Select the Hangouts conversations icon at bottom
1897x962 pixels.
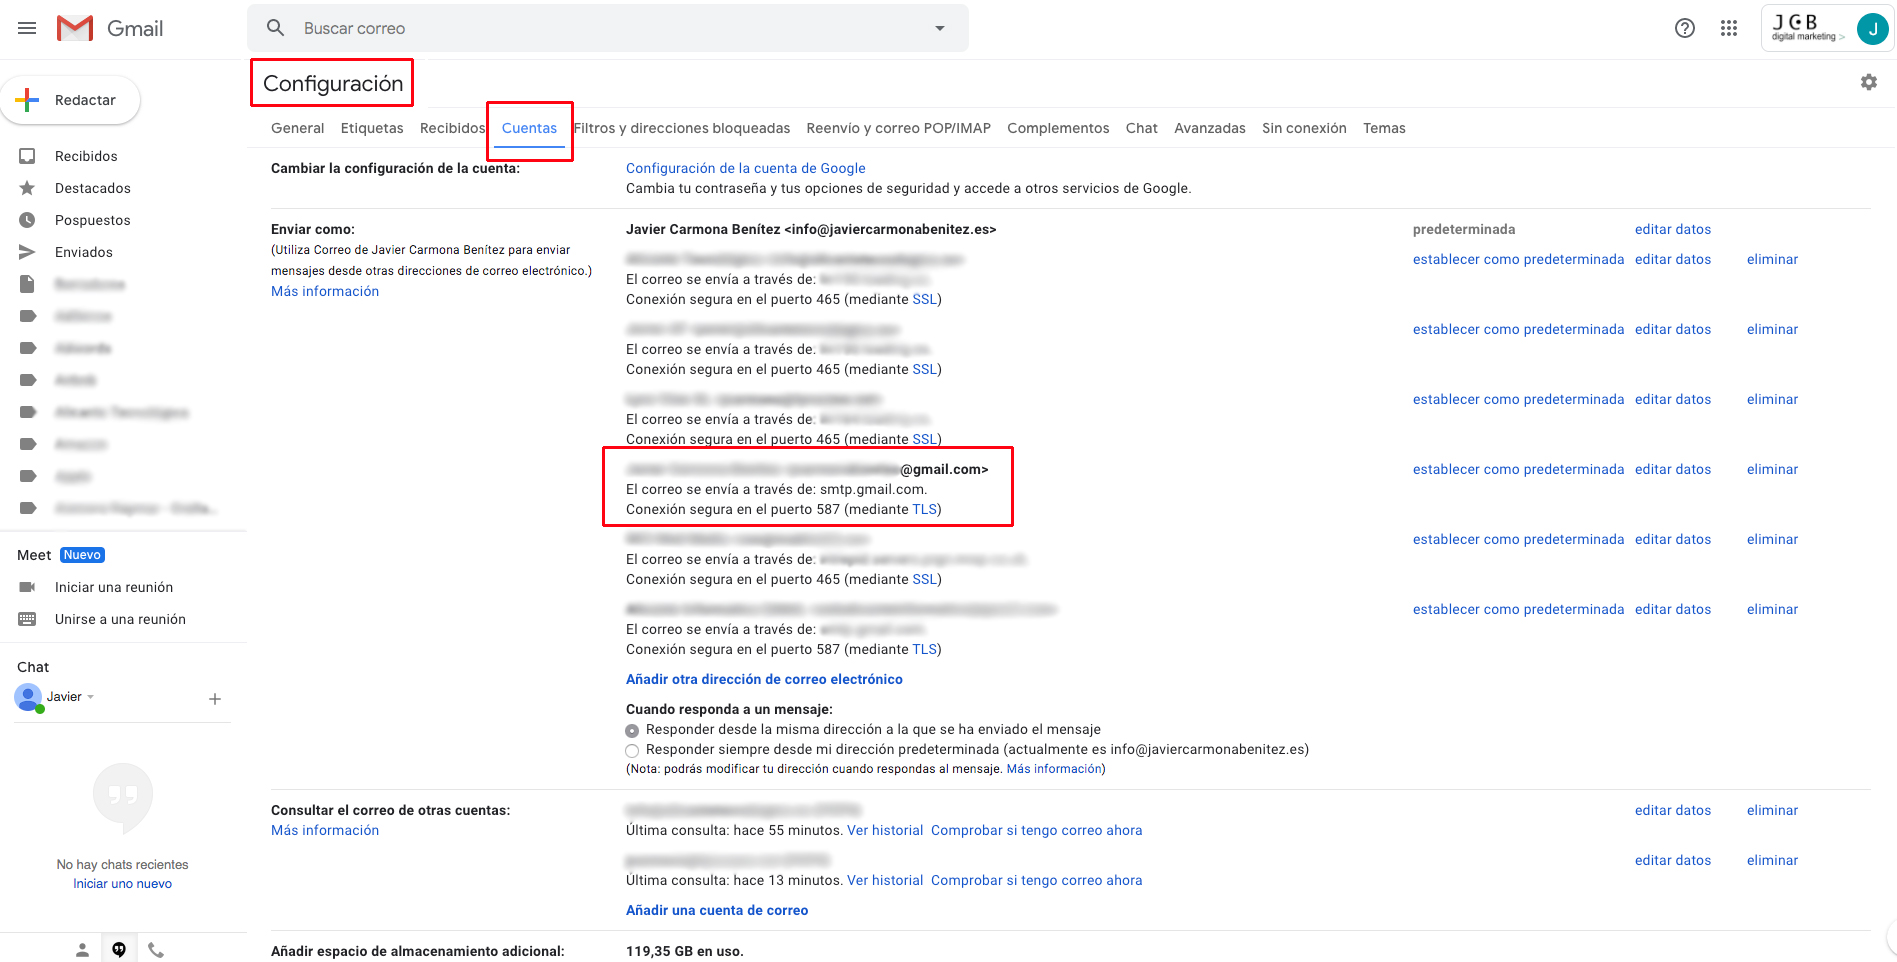tap(119, 950)
